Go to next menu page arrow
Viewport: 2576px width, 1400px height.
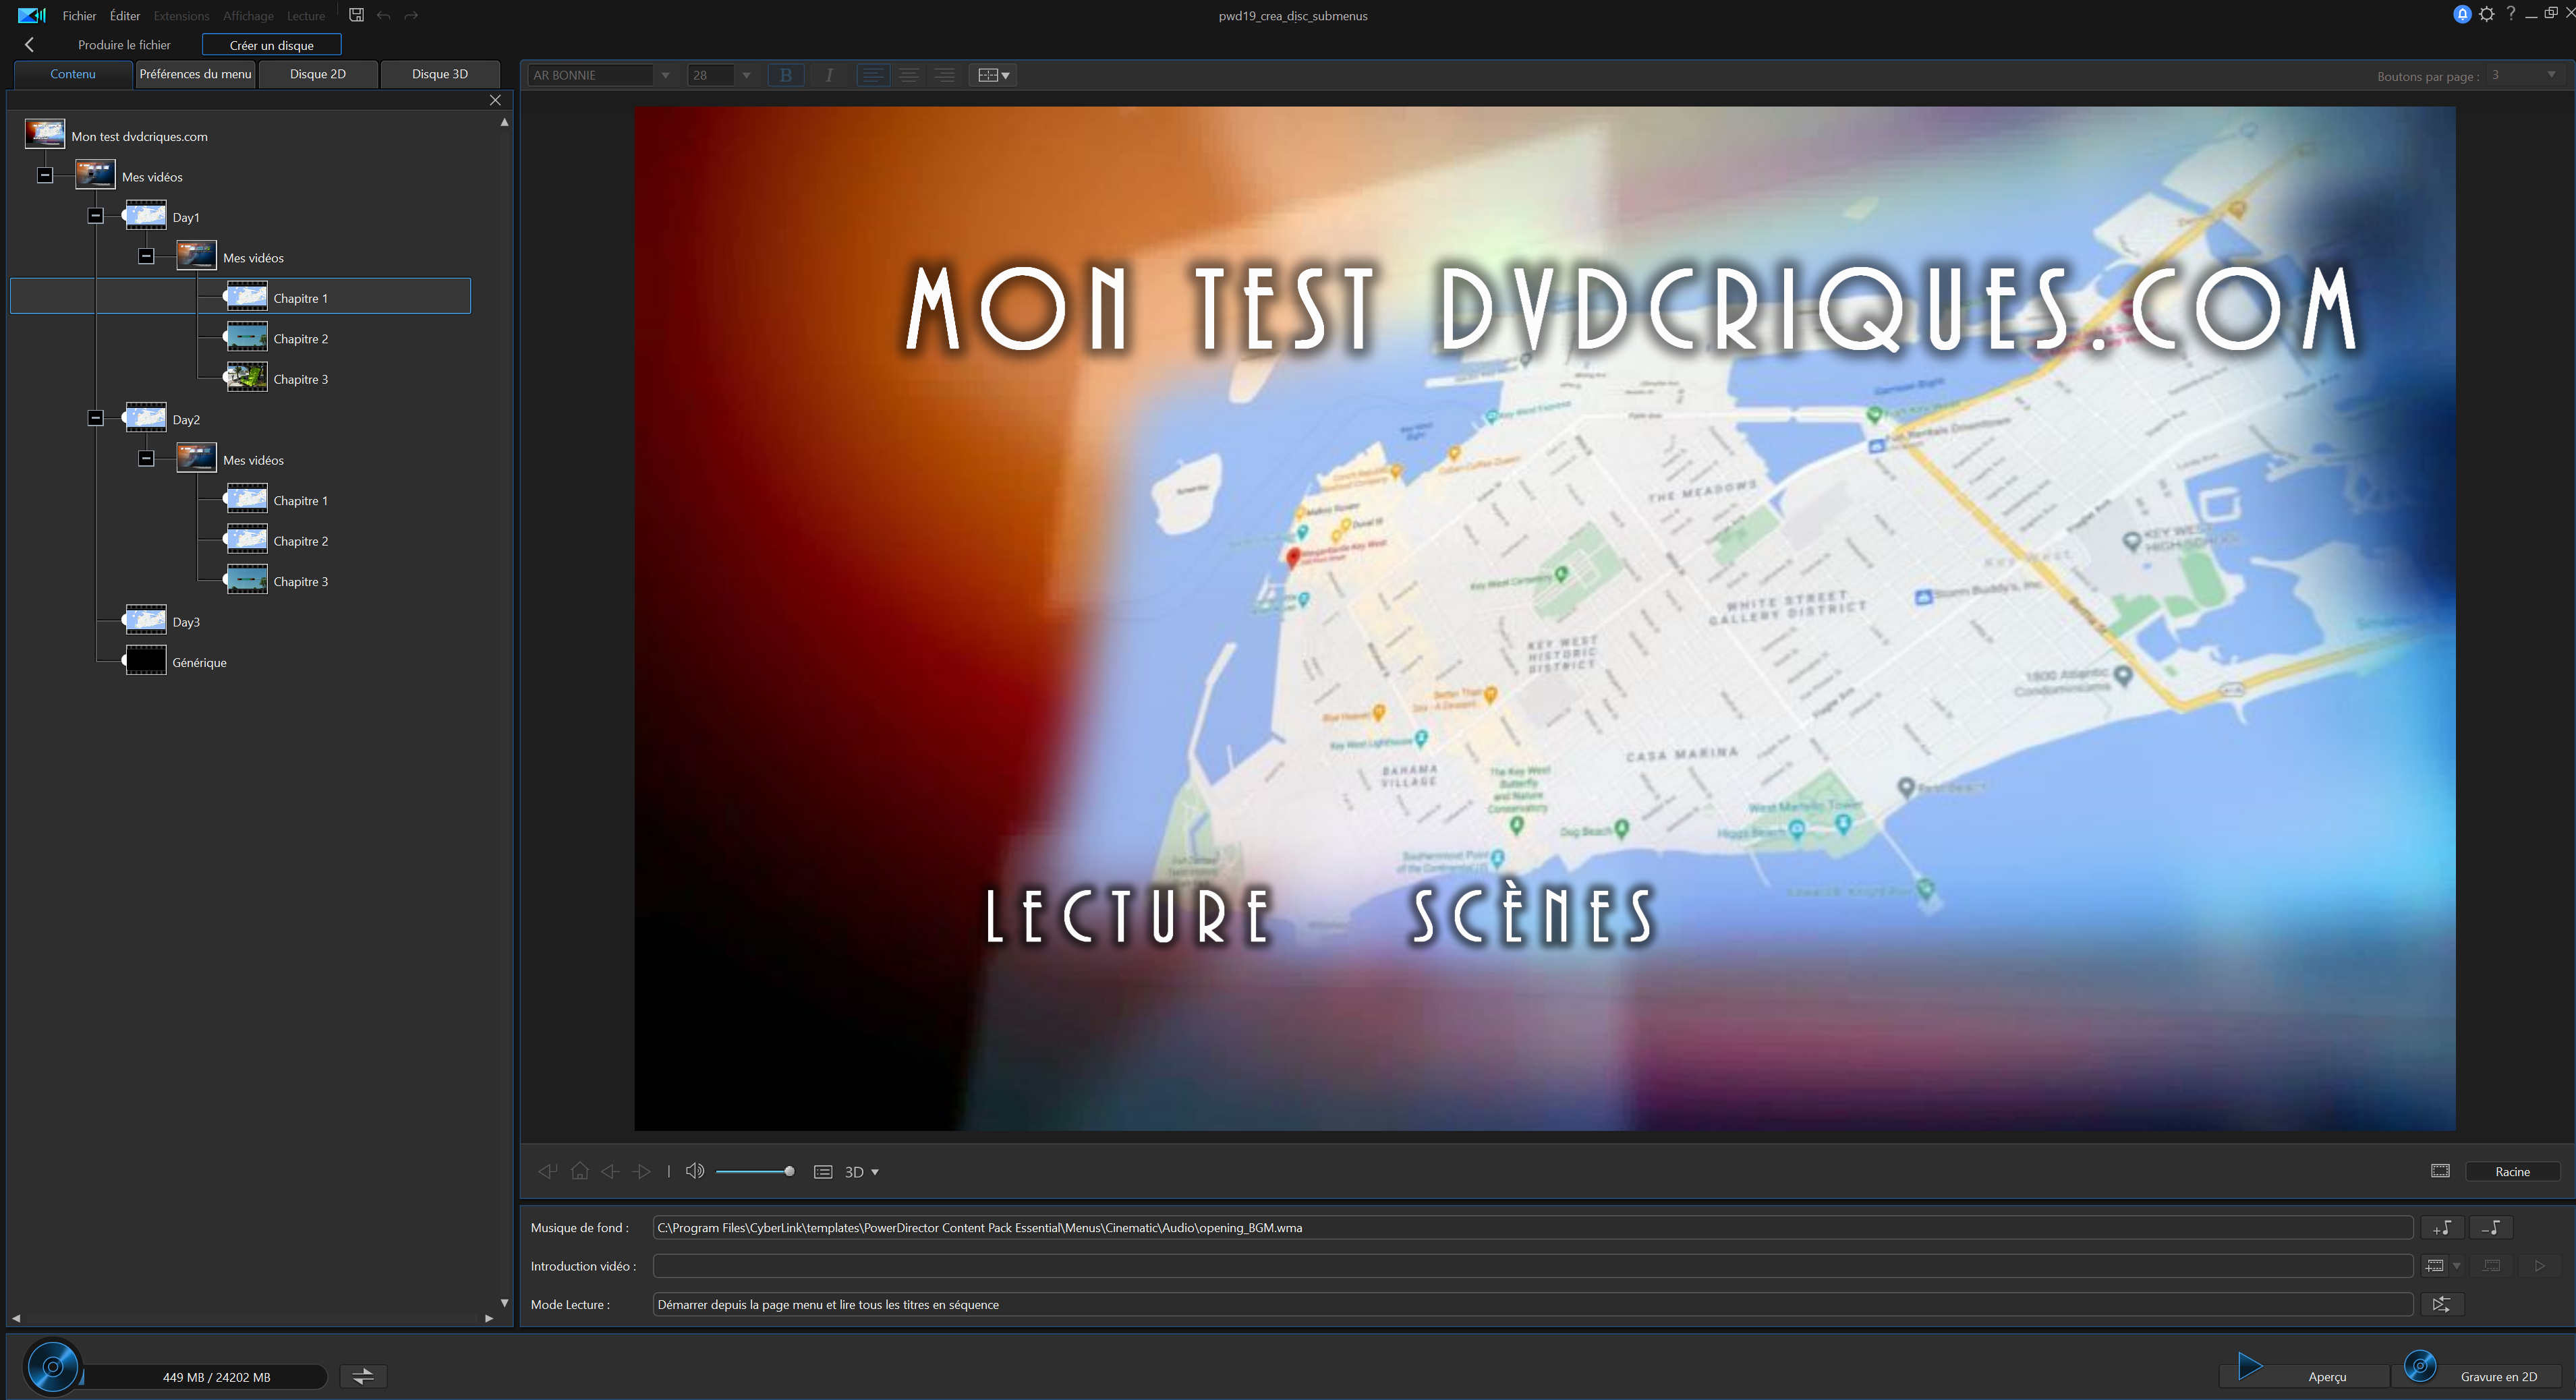pyautogui.click(x=642, y=1171)
